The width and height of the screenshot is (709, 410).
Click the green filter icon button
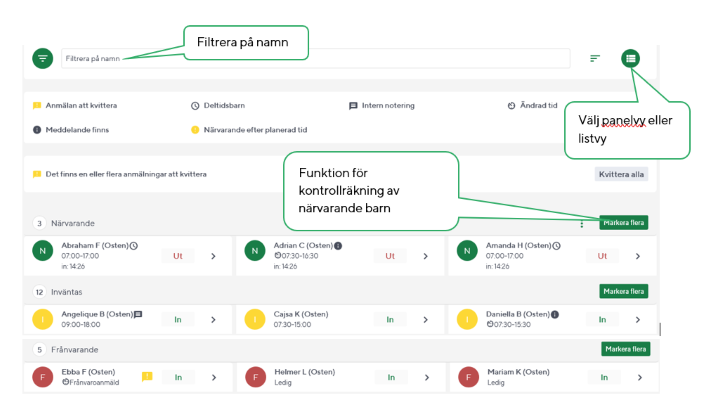pyautogui.click(x=42, y=58)
